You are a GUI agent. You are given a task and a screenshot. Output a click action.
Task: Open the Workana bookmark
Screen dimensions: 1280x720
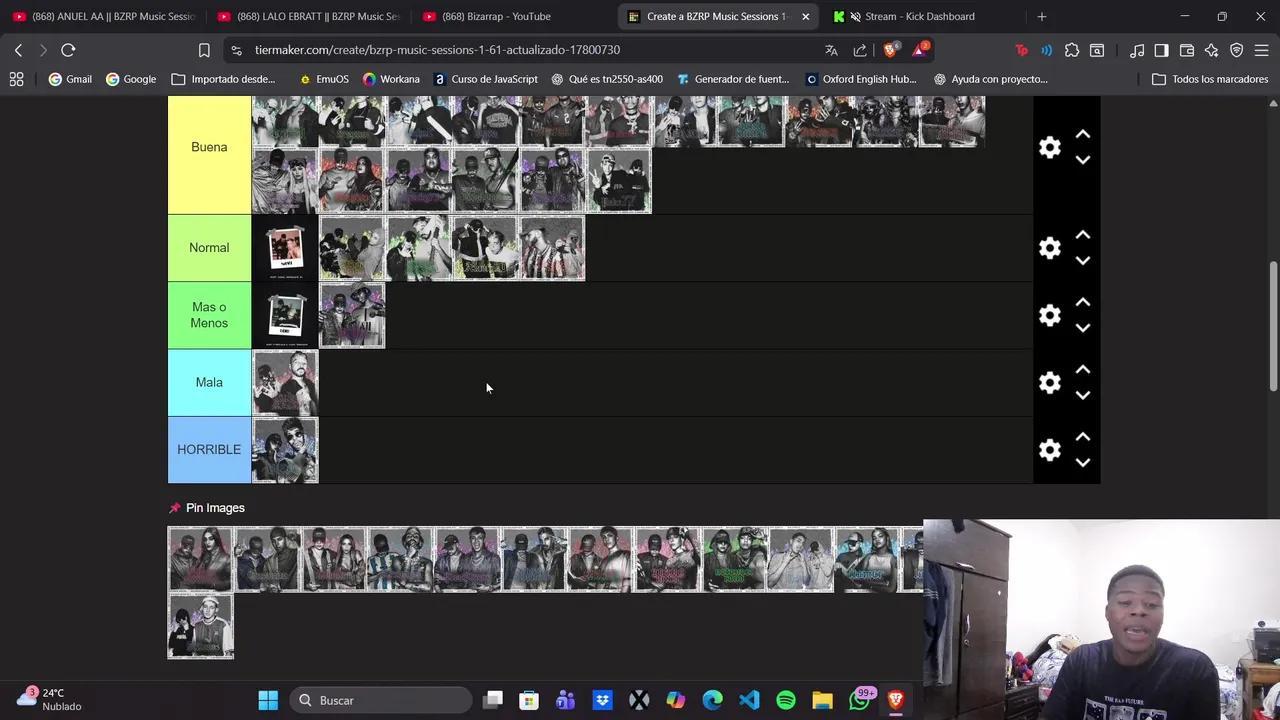click(391, 79)
